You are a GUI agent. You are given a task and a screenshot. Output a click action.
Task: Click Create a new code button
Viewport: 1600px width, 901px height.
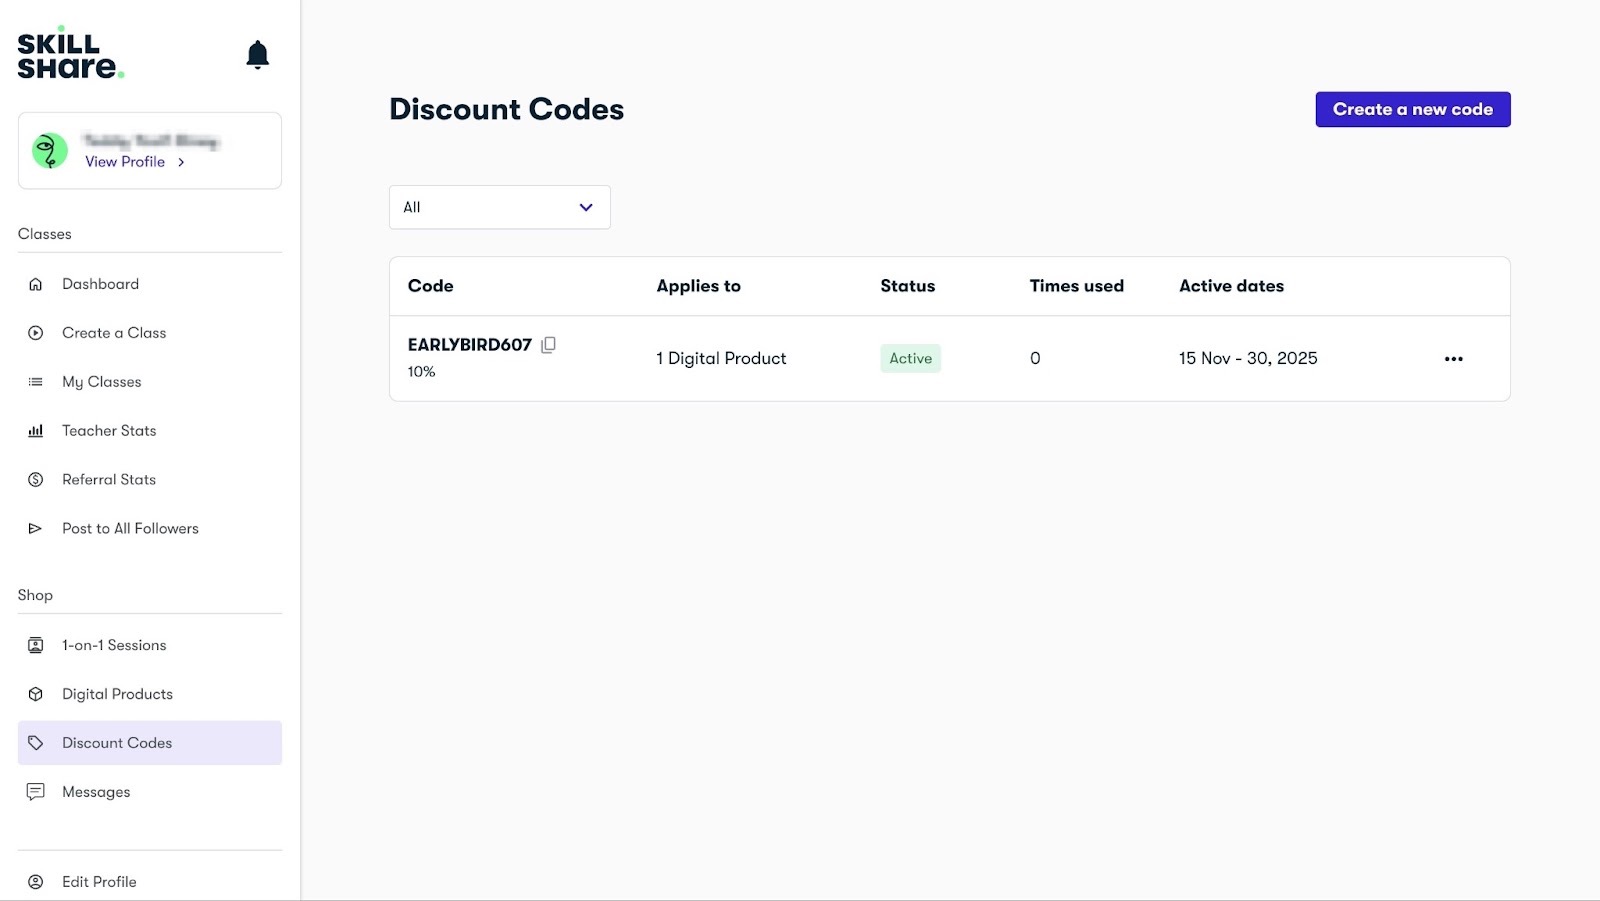click(1412, 110)
